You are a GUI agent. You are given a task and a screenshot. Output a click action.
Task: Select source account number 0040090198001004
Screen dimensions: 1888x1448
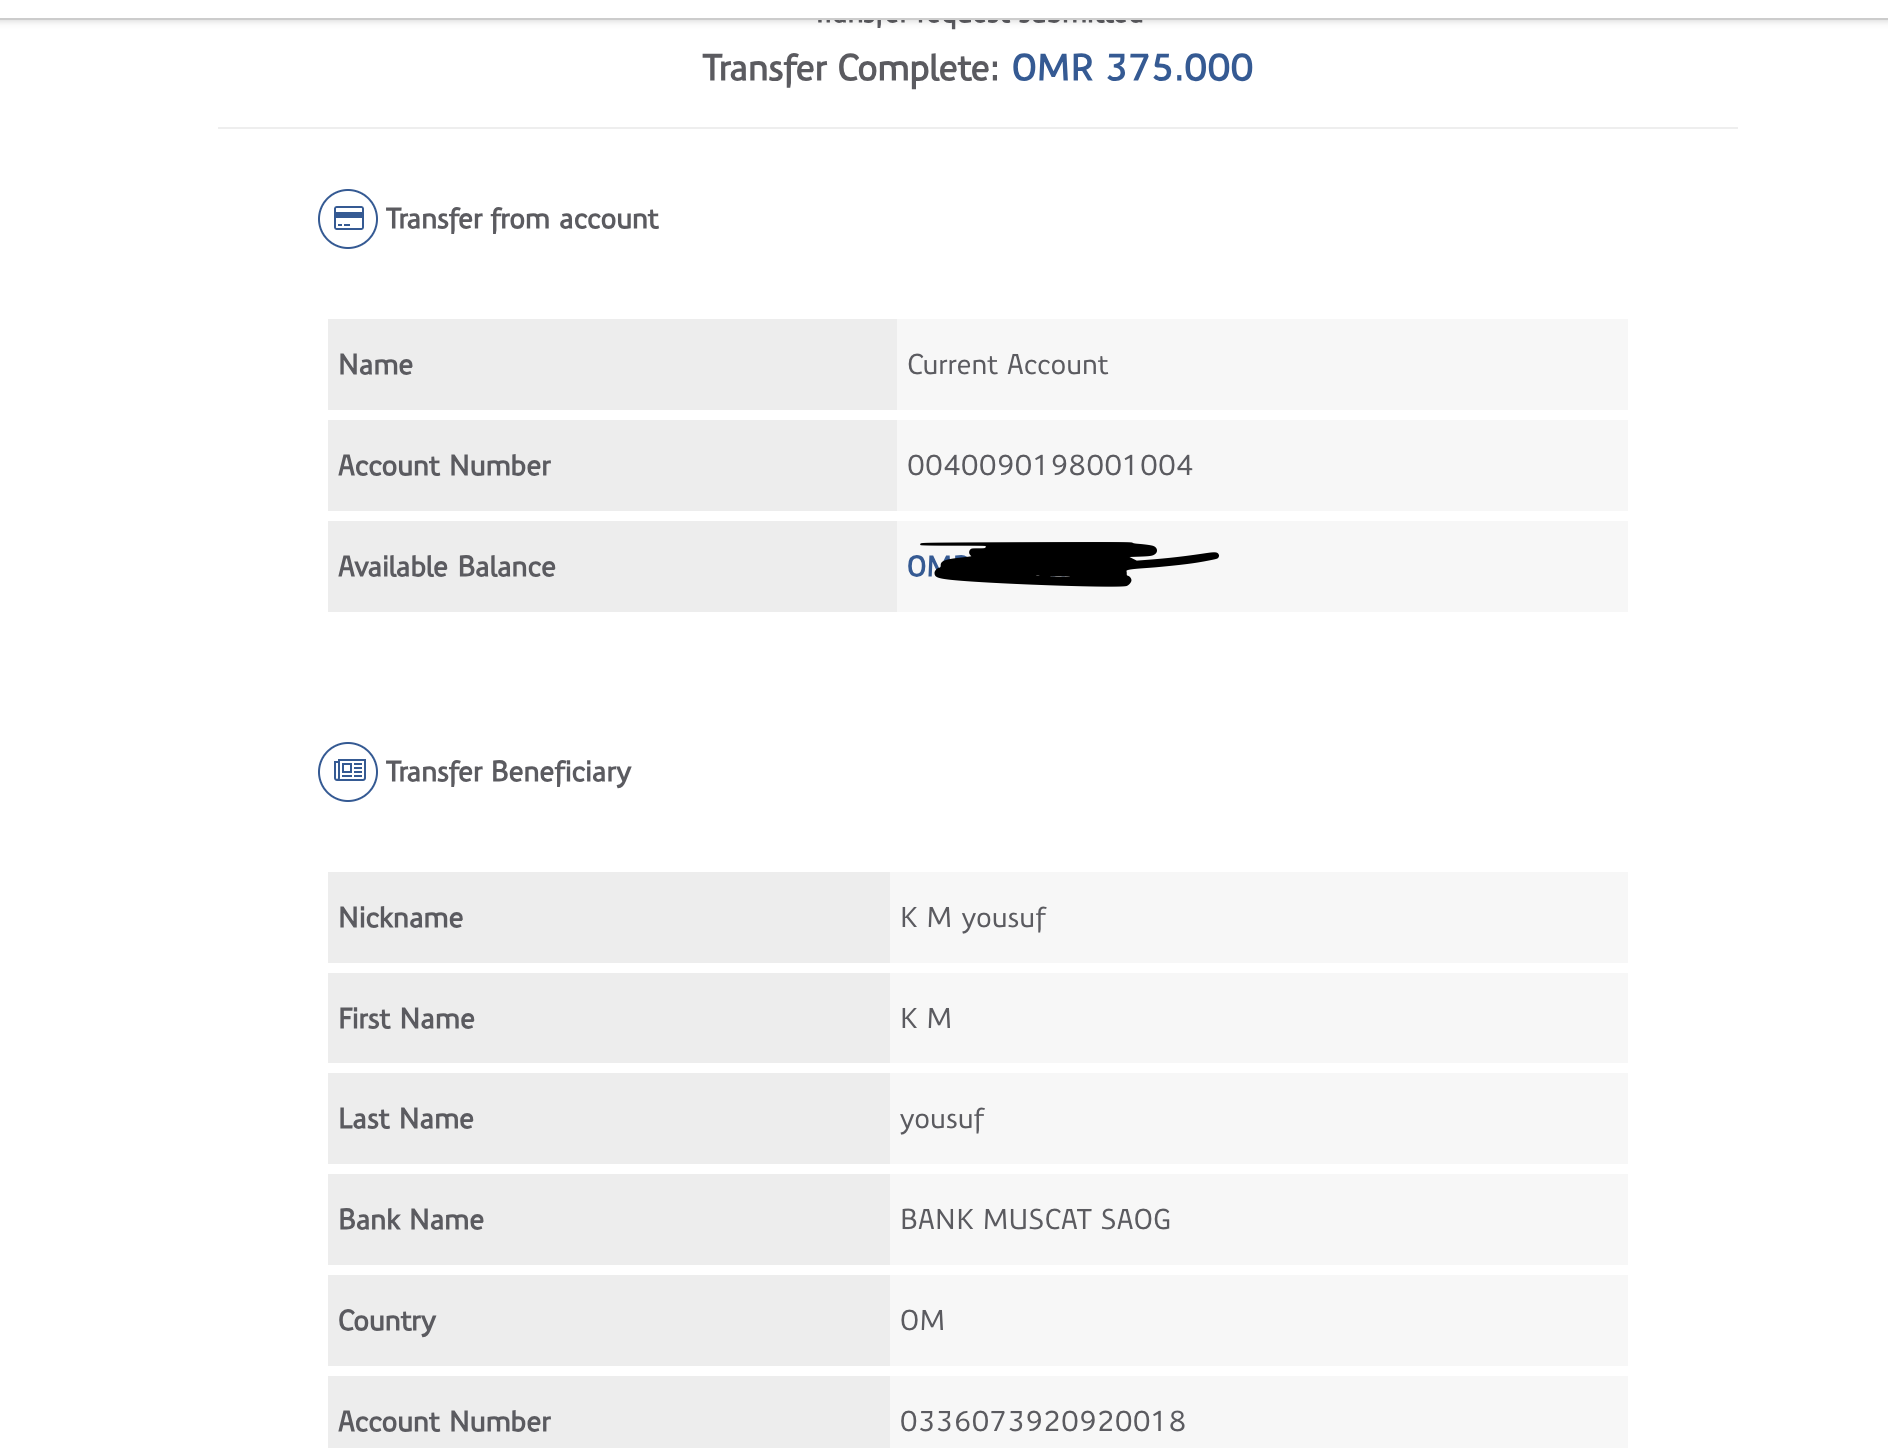pyautogui.click(x=1049, y=466)
